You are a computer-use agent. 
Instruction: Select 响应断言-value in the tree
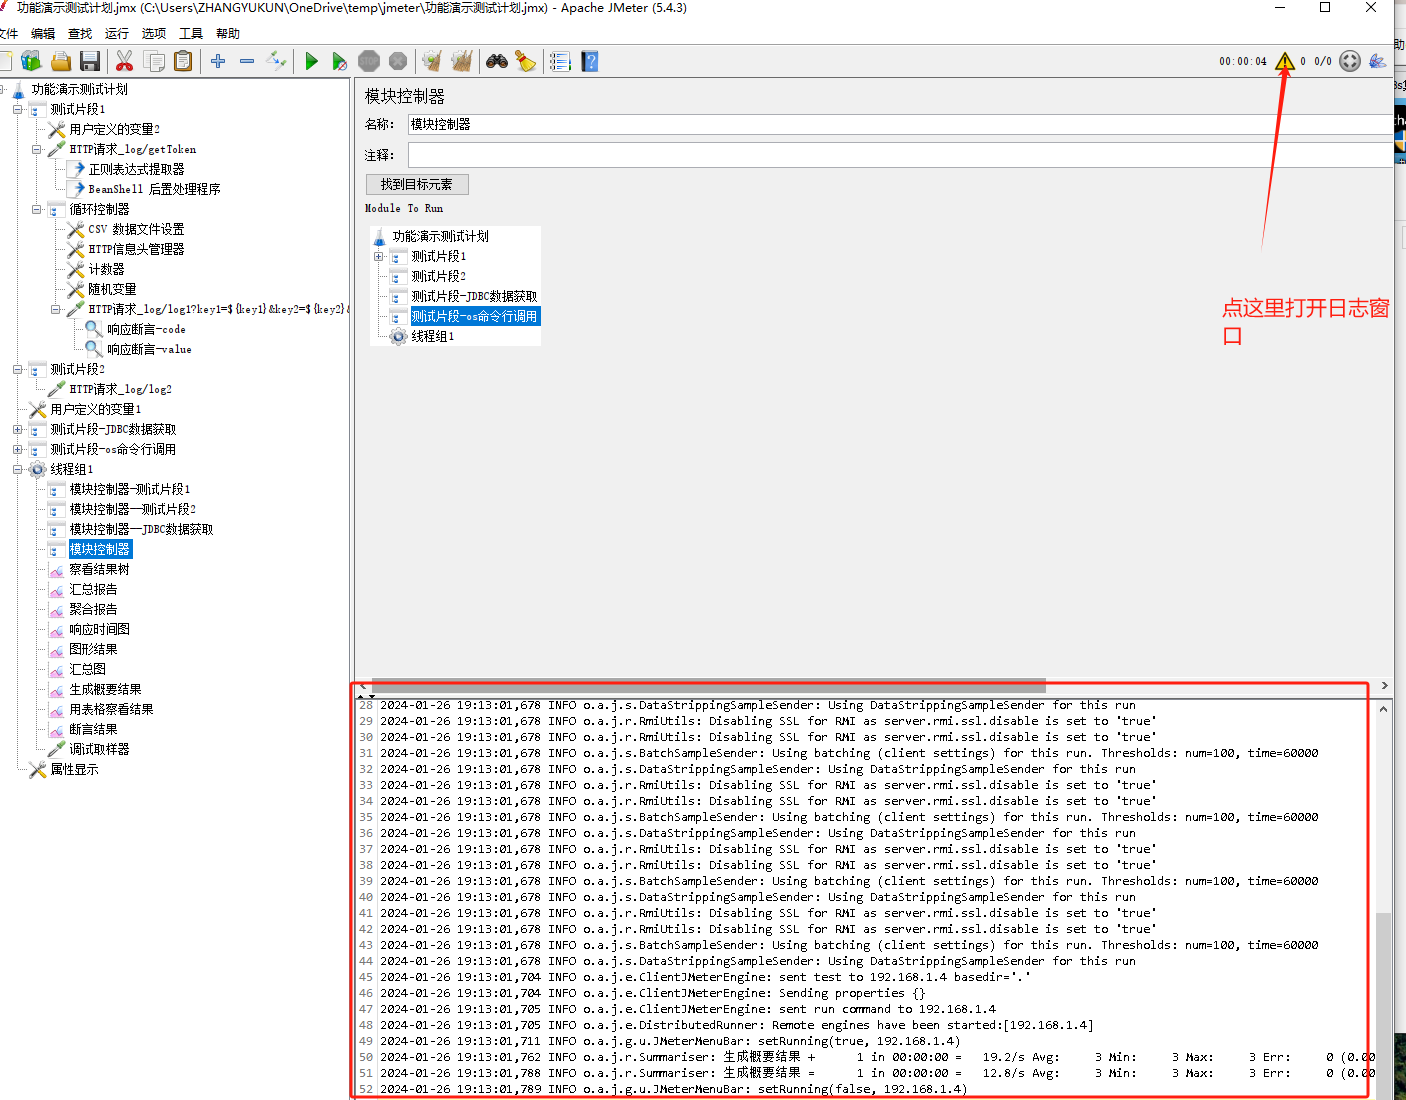pyautogui.click(x=149, y=349)
